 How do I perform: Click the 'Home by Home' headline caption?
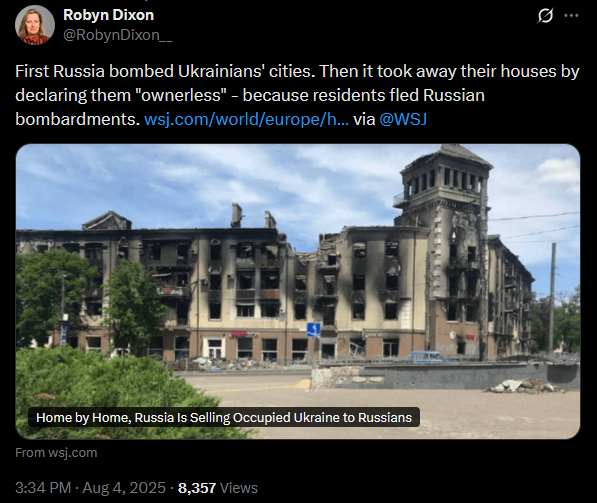(224, 418)
